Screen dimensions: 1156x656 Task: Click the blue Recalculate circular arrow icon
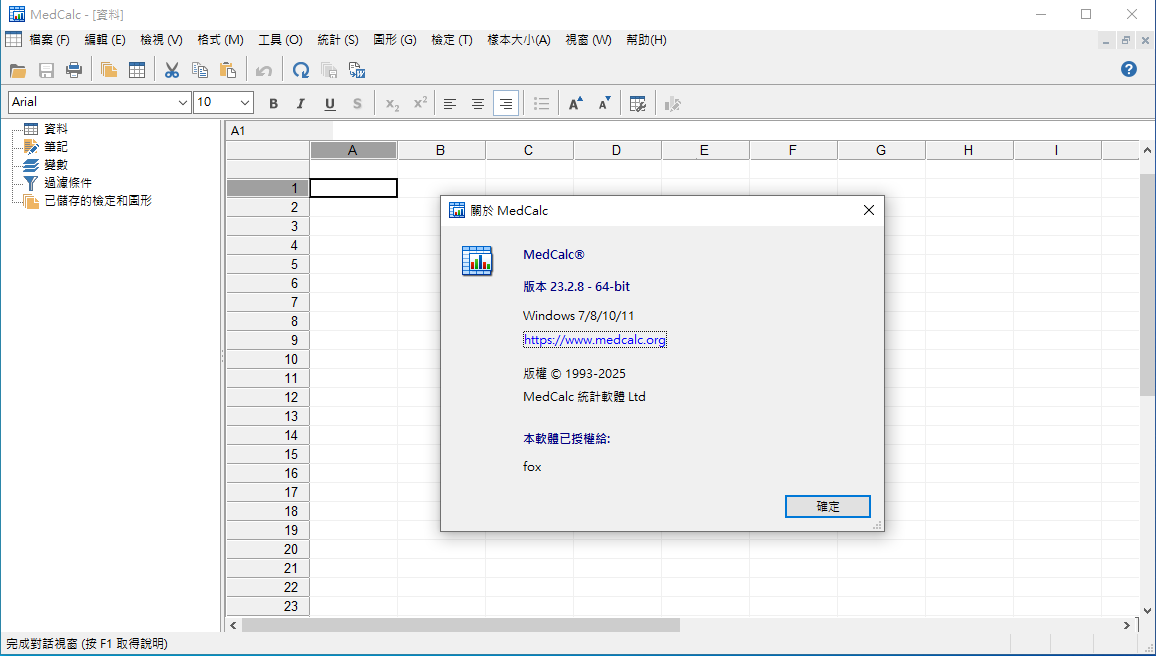[301, 71]
